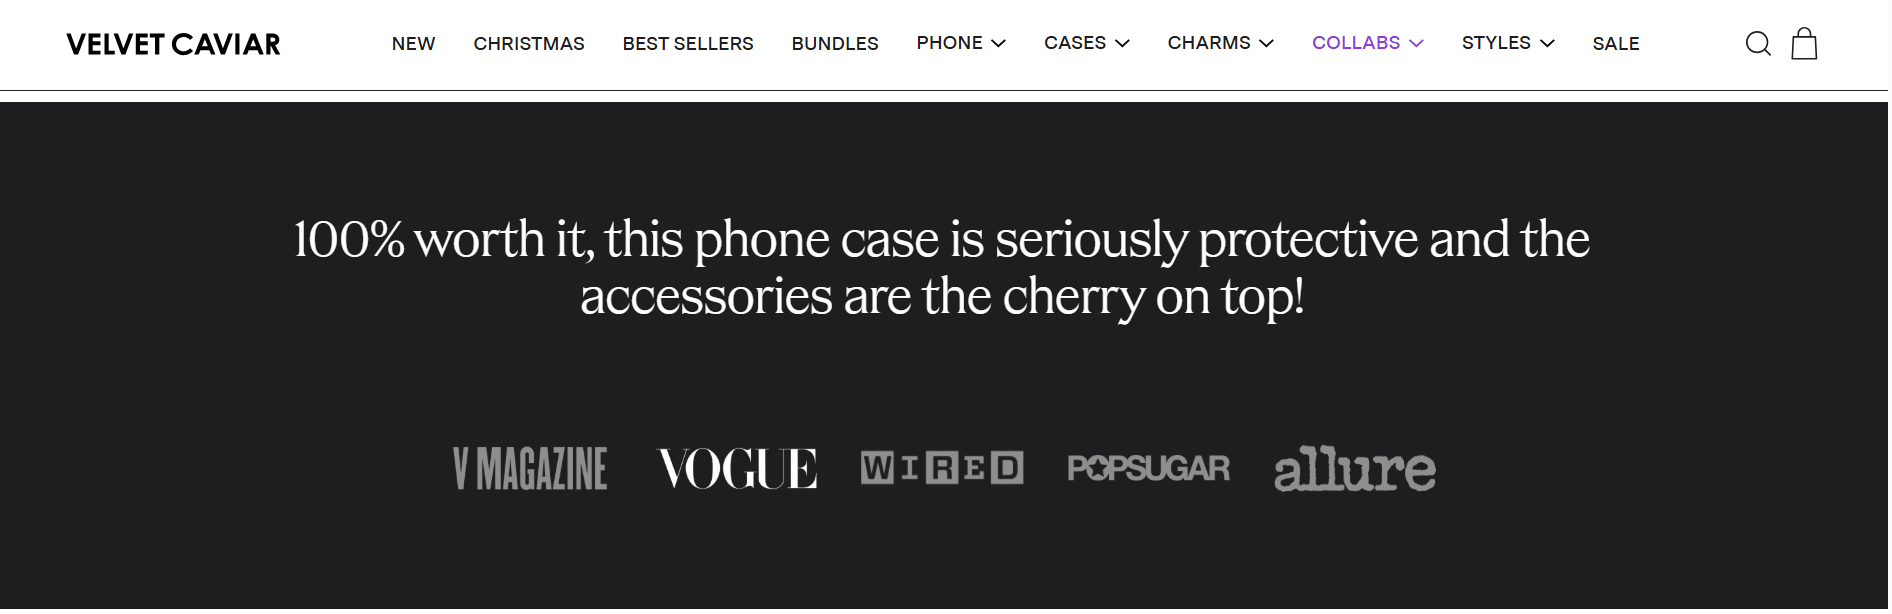The image size is (1892, 614).
Task: Open the BEST SELLERS section
Action: coord(687,43)
